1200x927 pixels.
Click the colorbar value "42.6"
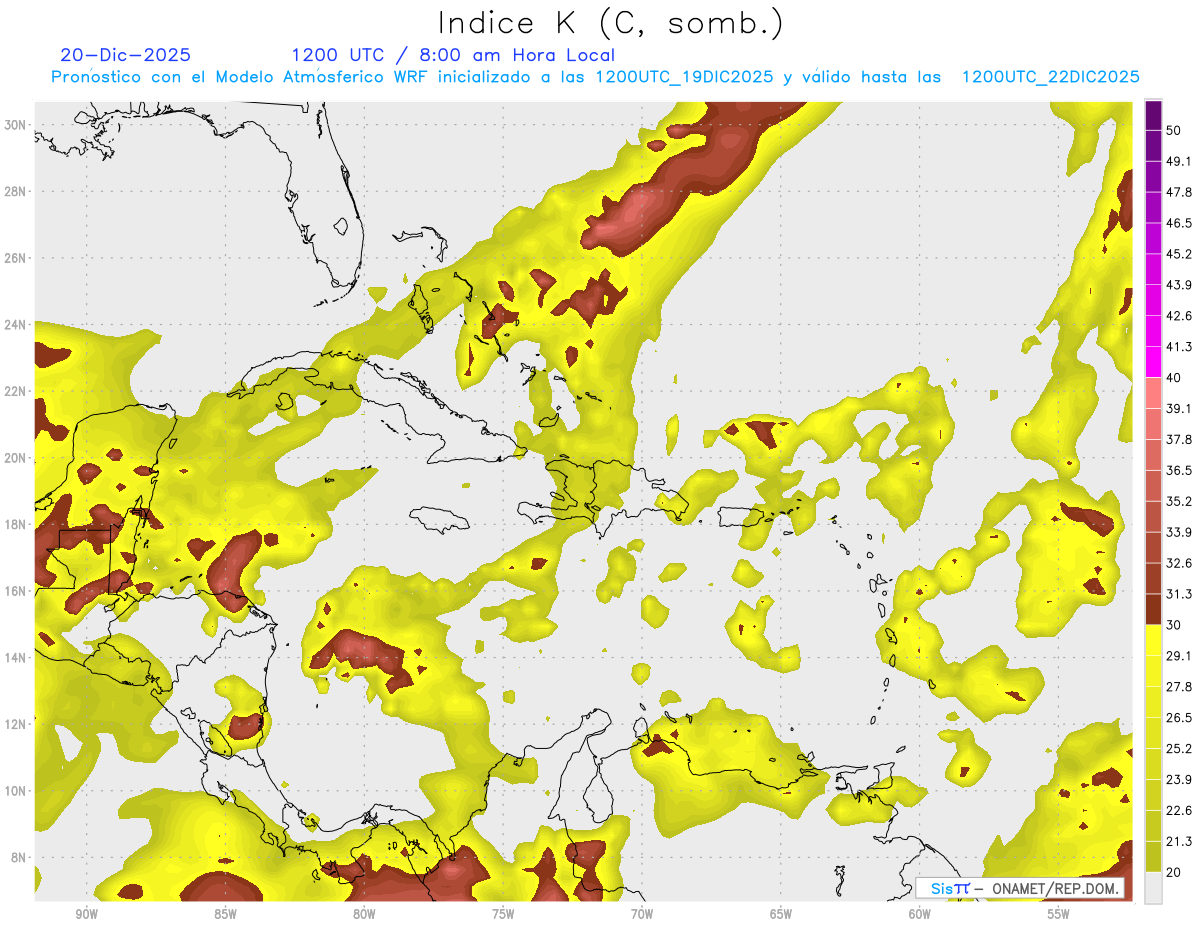pos(1180,316)
